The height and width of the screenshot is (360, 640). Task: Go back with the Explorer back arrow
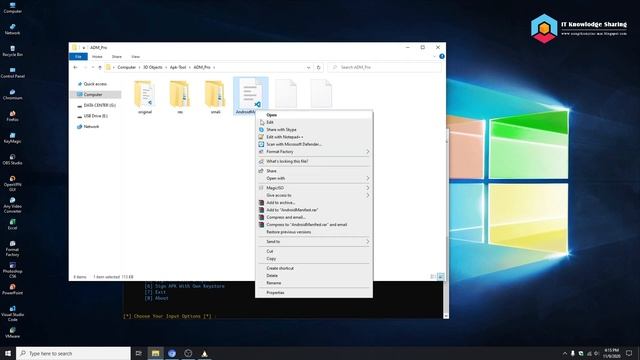(x=76, y=67)
